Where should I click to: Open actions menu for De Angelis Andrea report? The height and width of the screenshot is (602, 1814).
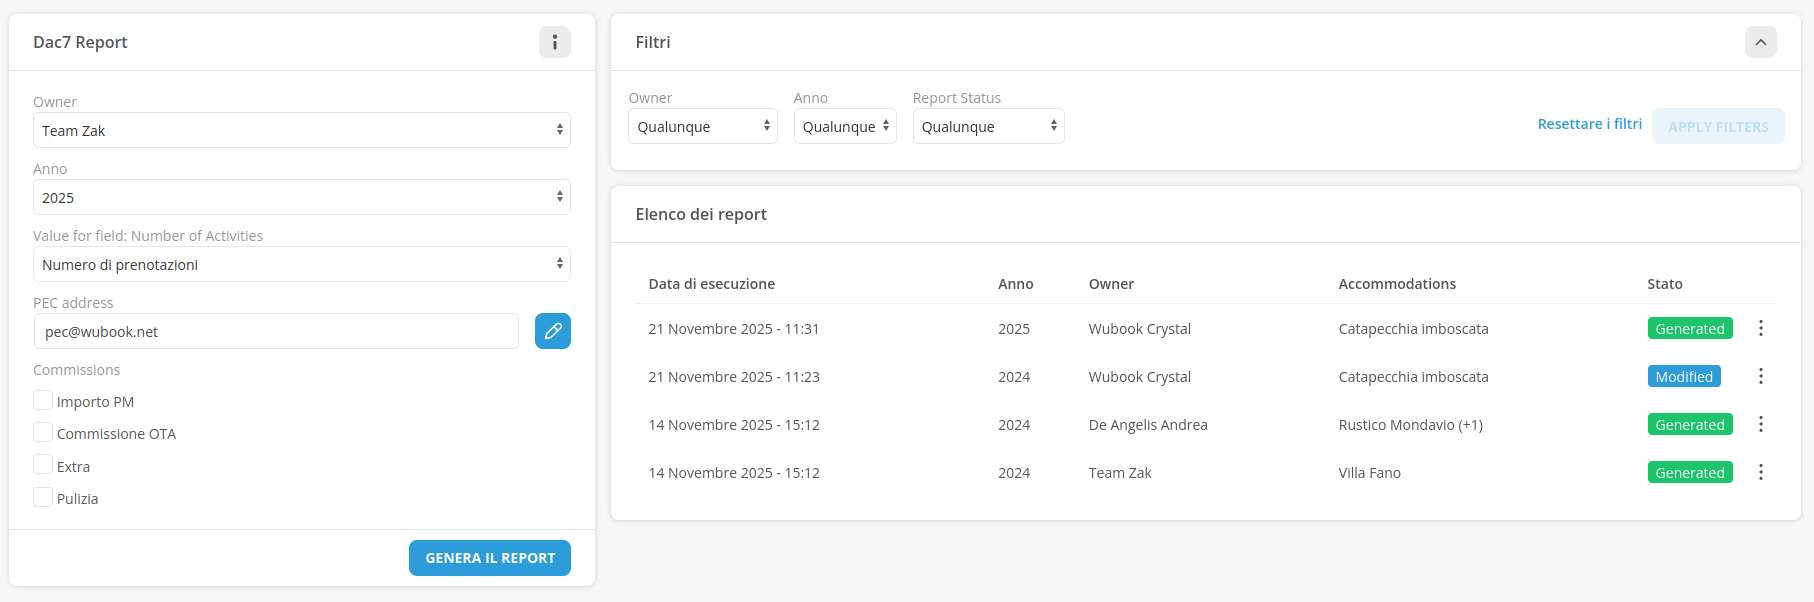tap(1761, 424)
